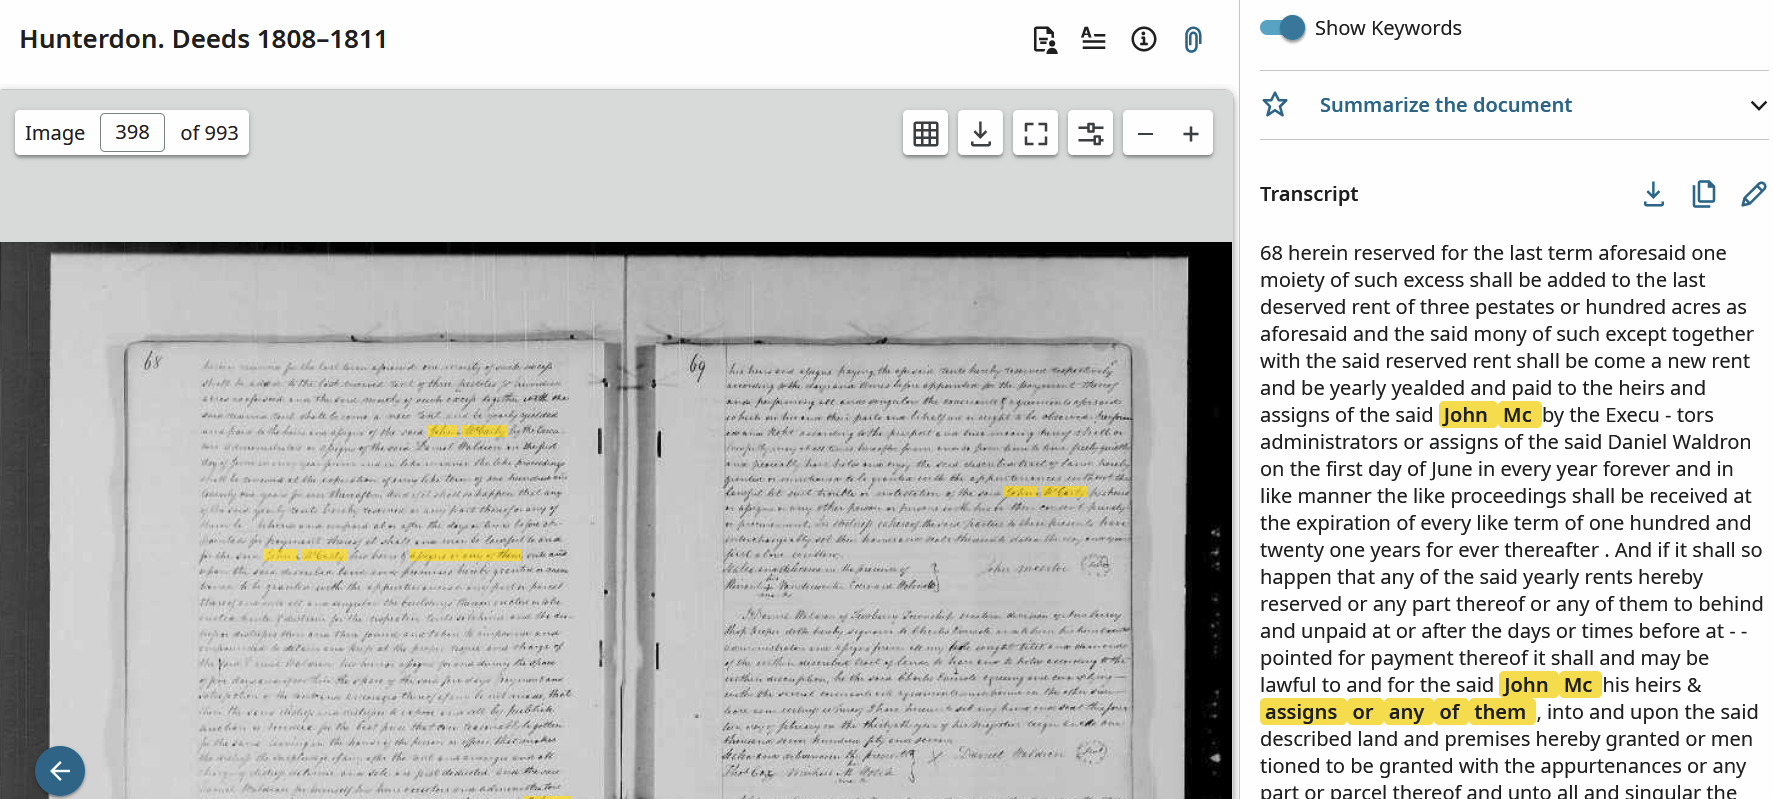Click the 'of 993' page count text
Image resolution: width=1773 pixels, height=799 pixels.
(x=209, y=133)
